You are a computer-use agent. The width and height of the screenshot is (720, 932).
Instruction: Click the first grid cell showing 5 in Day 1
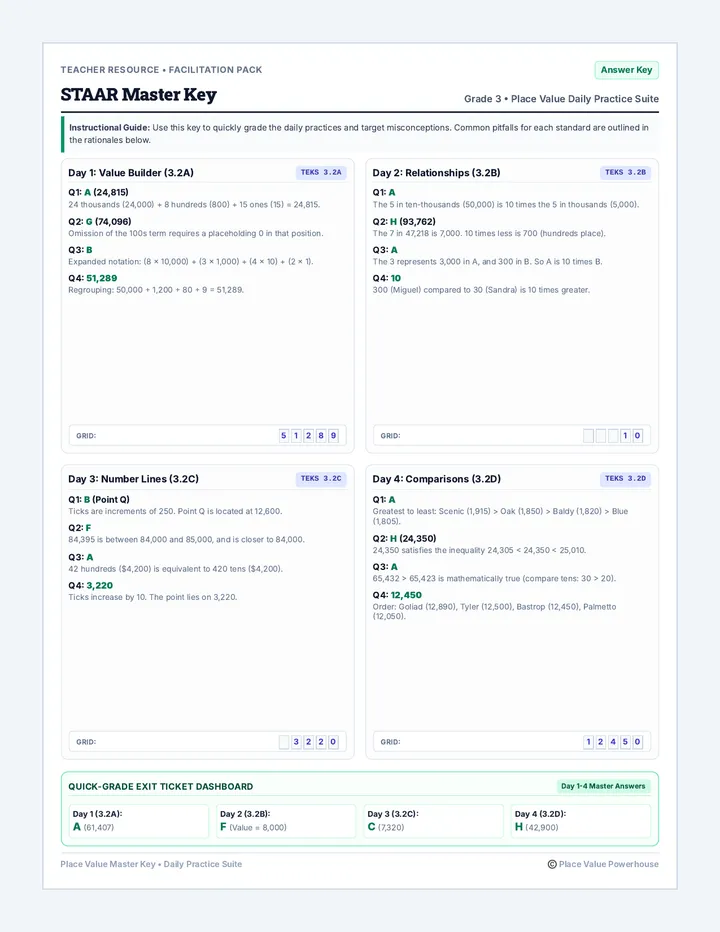point(284,436)
